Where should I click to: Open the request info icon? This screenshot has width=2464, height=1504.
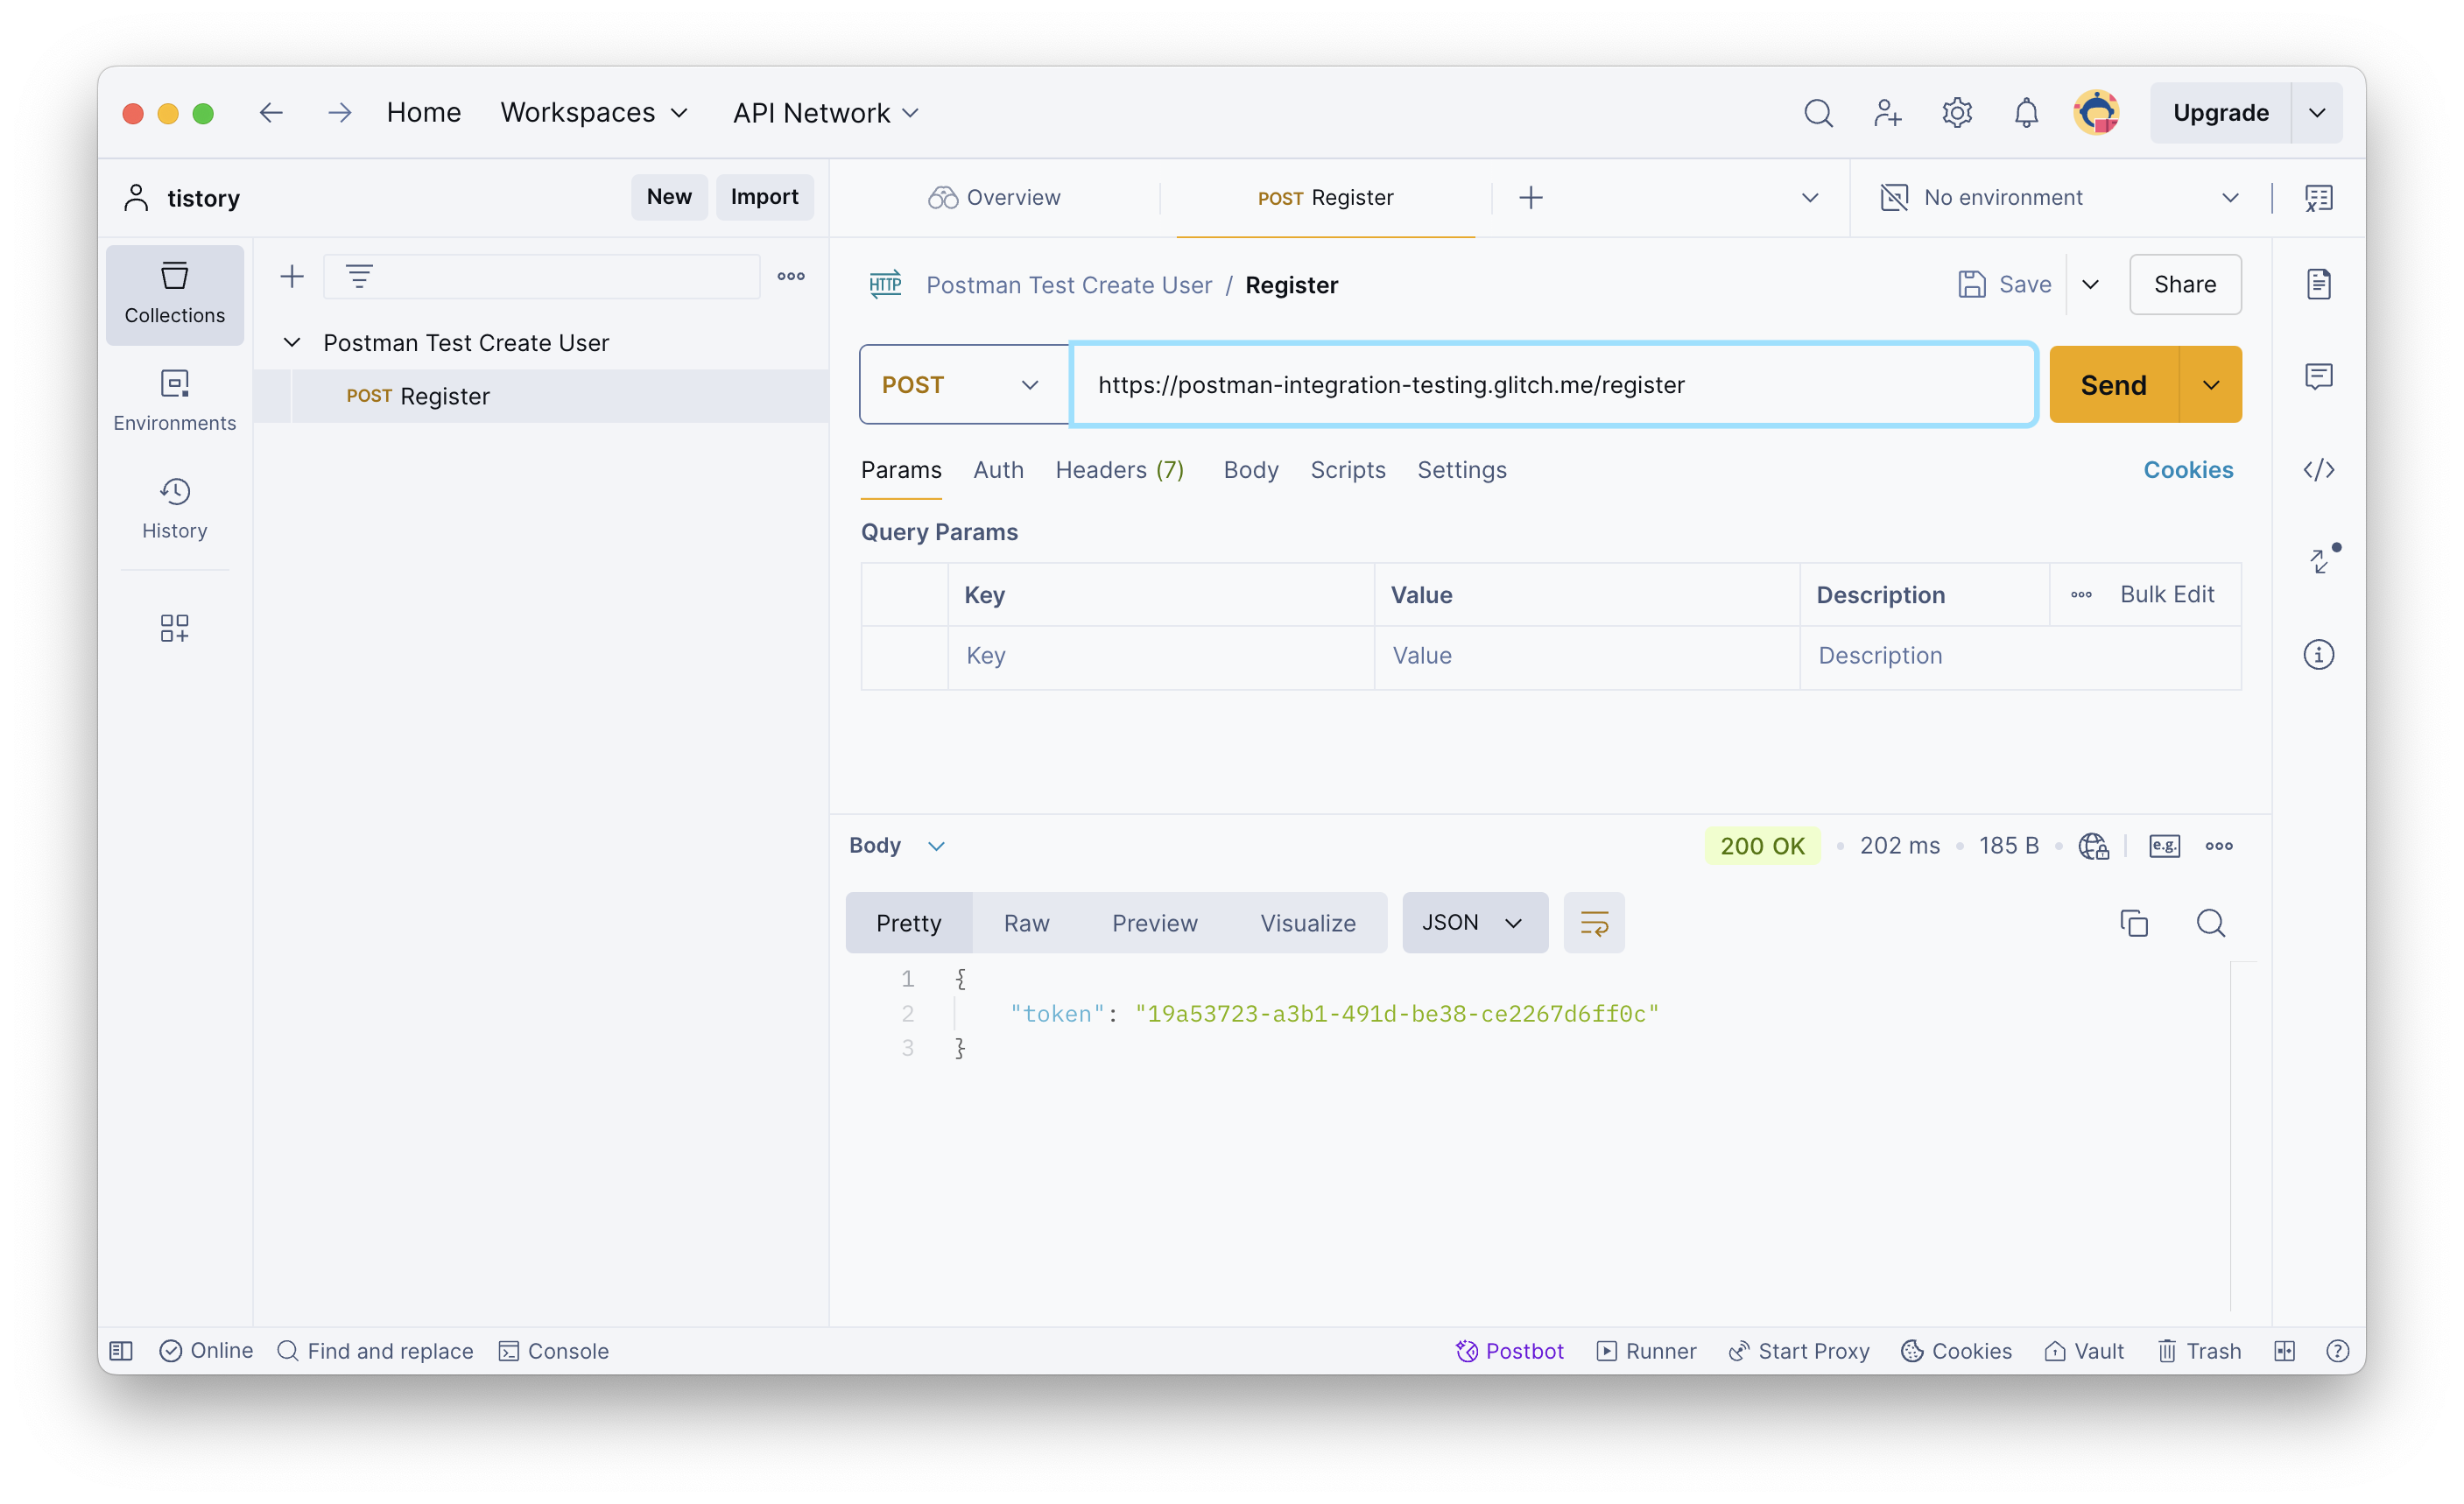click(2318, 655)
